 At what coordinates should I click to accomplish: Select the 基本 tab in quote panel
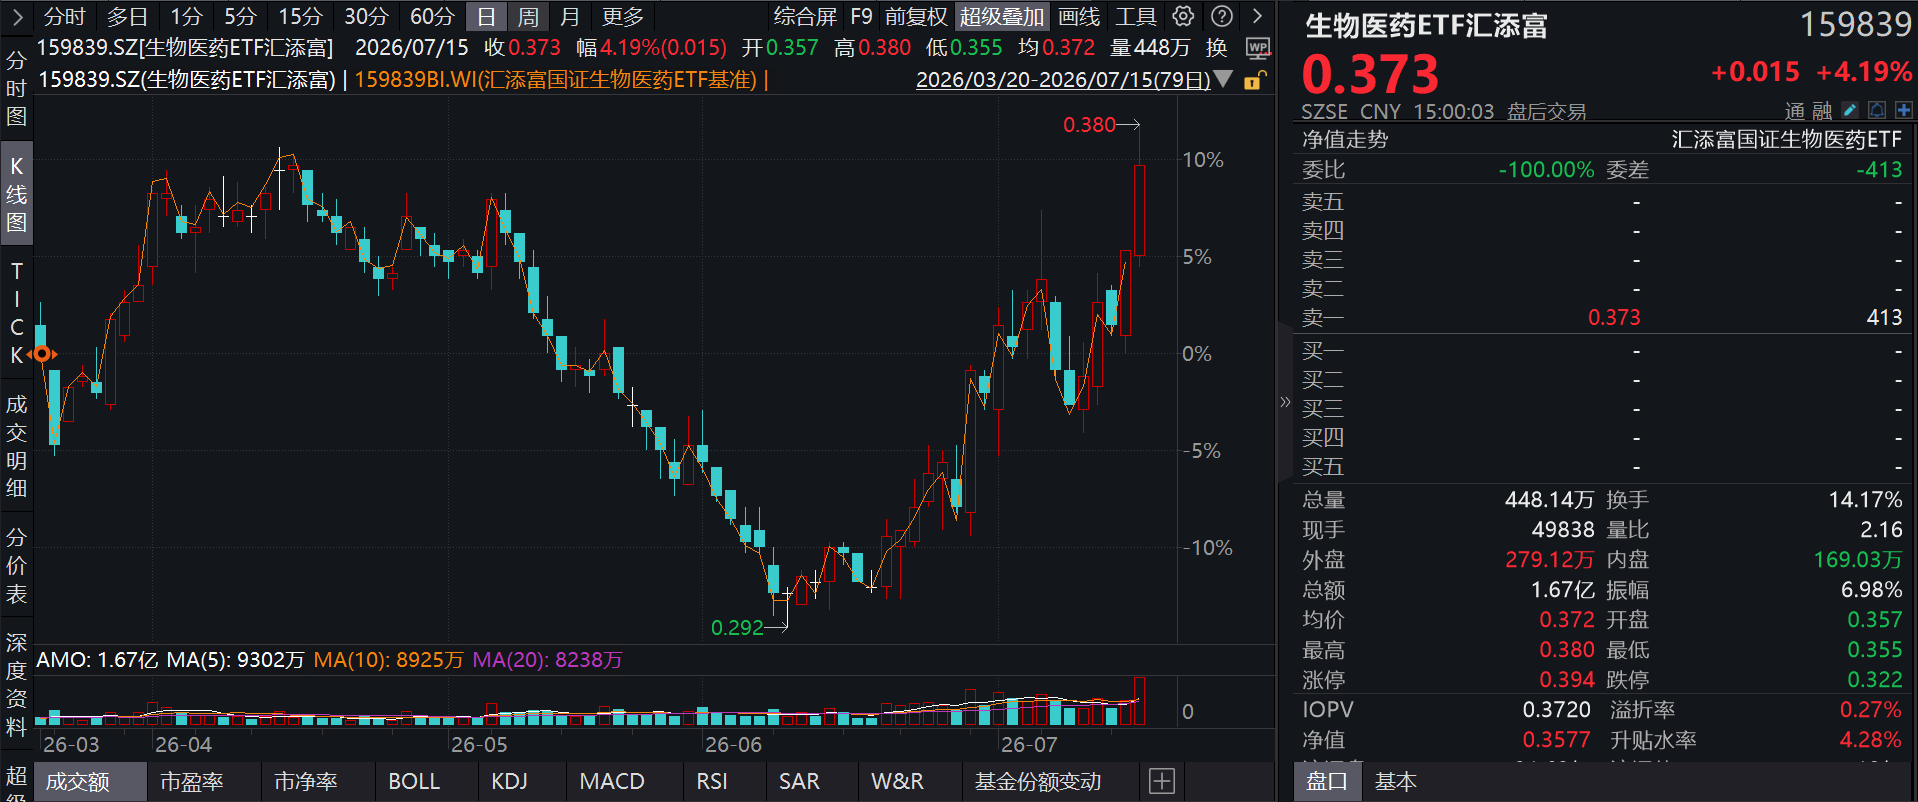1395,781
